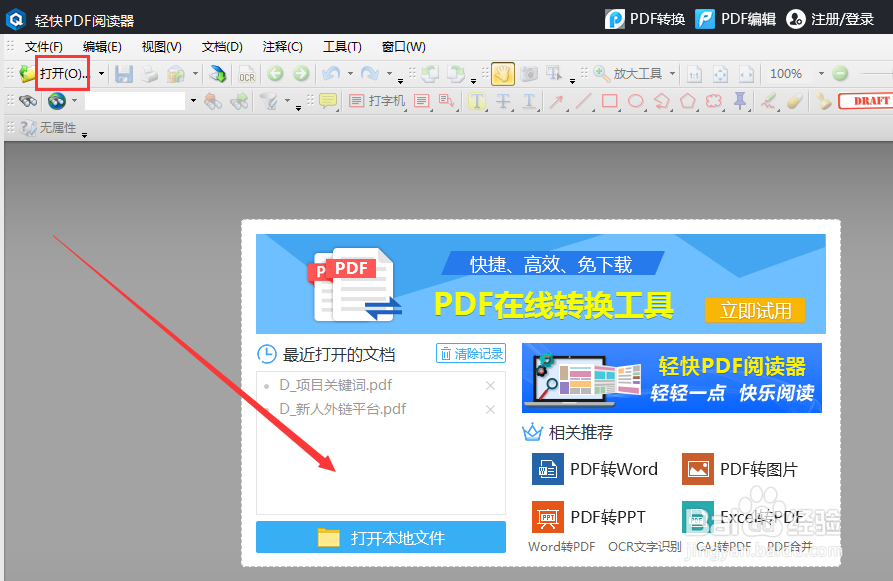The width and height of the screenshot is (893, 581).
Task: Open the 编辑(E) menu
Action: click(102, 47)
